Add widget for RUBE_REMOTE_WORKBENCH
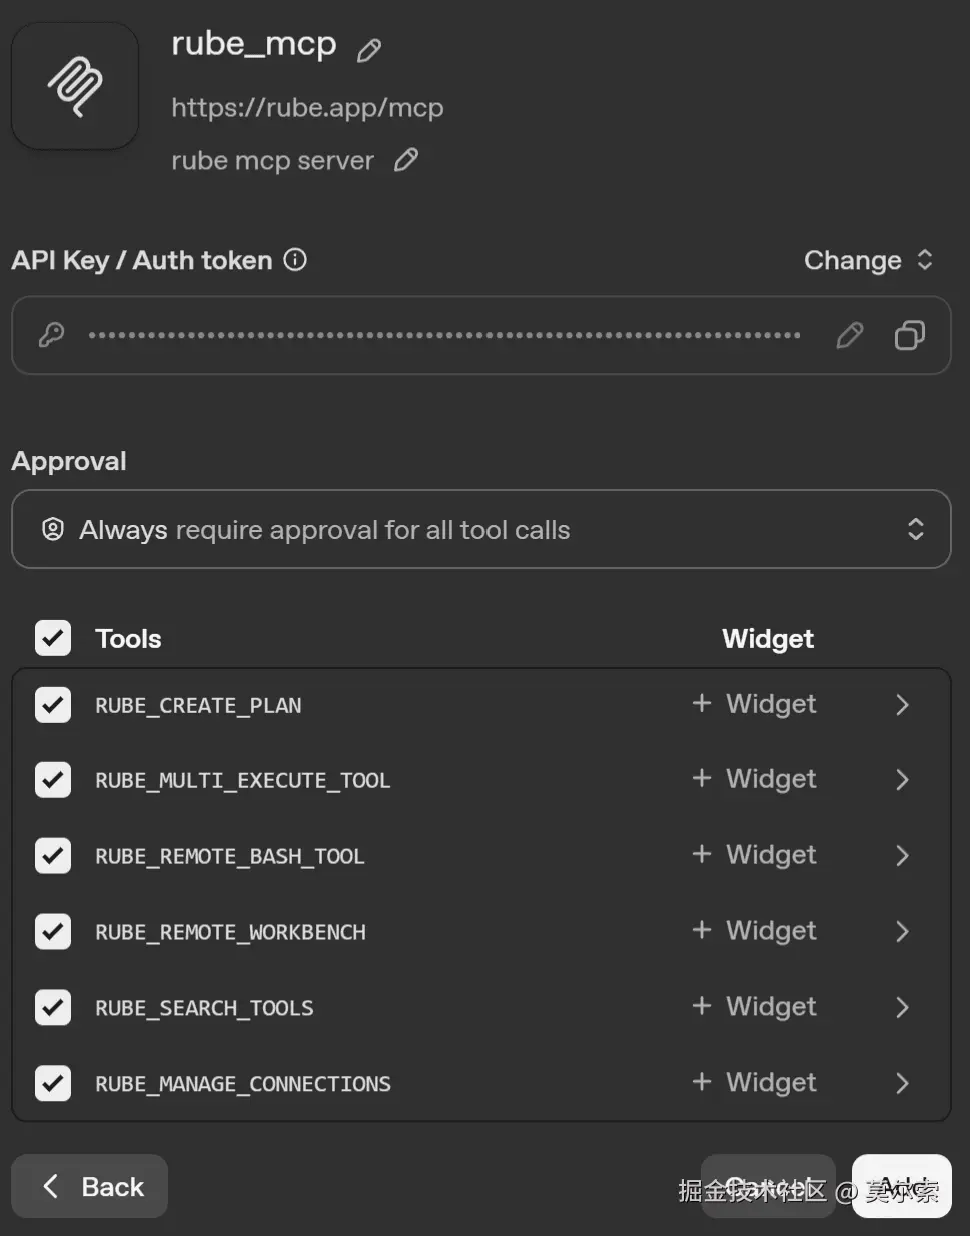Viewport: 970px width, 1236px height. pyautogui.click(x=755, y=931)
